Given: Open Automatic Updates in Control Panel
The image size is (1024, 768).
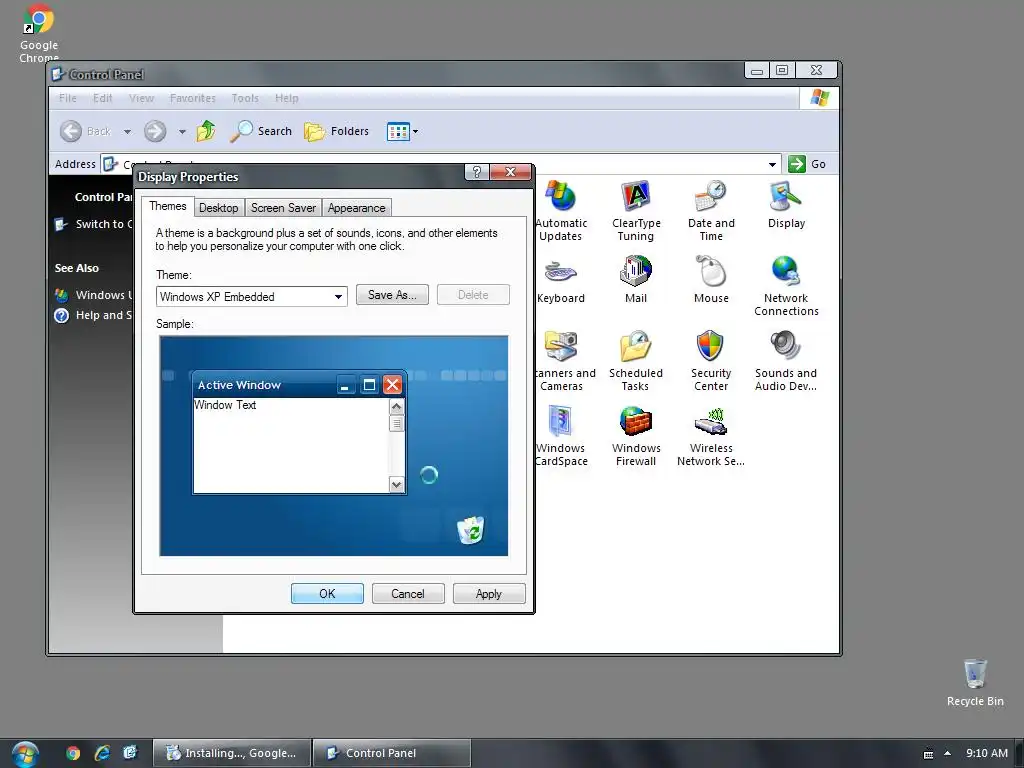Looking at the screenshot, I should pos(561,210).
